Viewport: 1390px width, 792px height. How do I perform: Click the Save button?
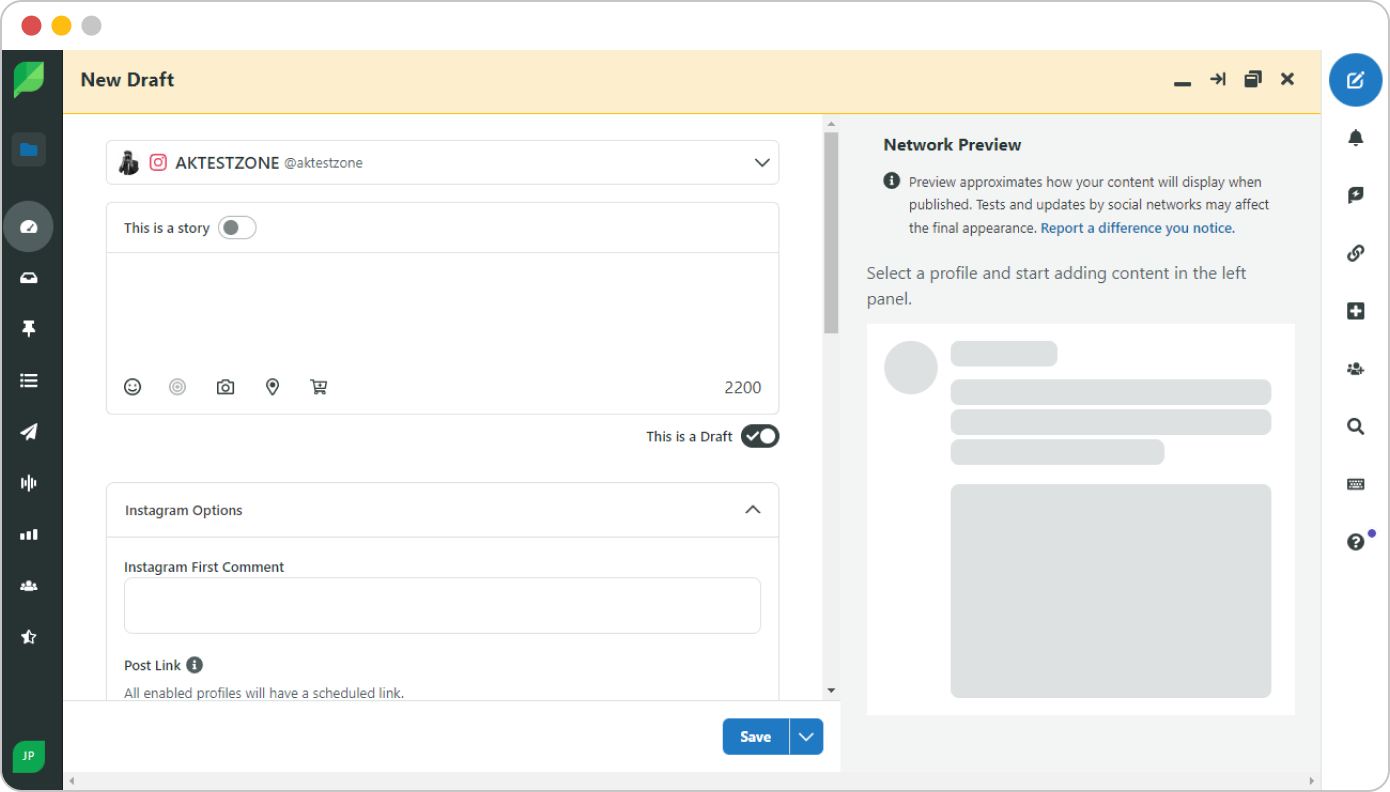tap(755, 737)
